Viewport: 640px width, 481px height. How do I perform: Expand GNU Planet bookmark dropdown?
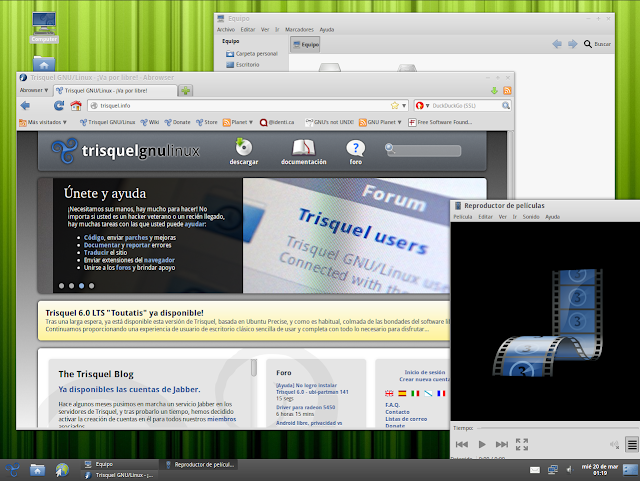380,122
